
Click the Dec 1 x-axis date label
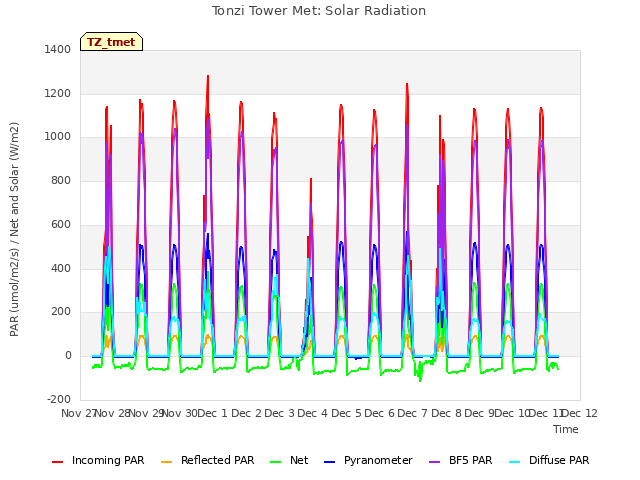coord(212,413)
